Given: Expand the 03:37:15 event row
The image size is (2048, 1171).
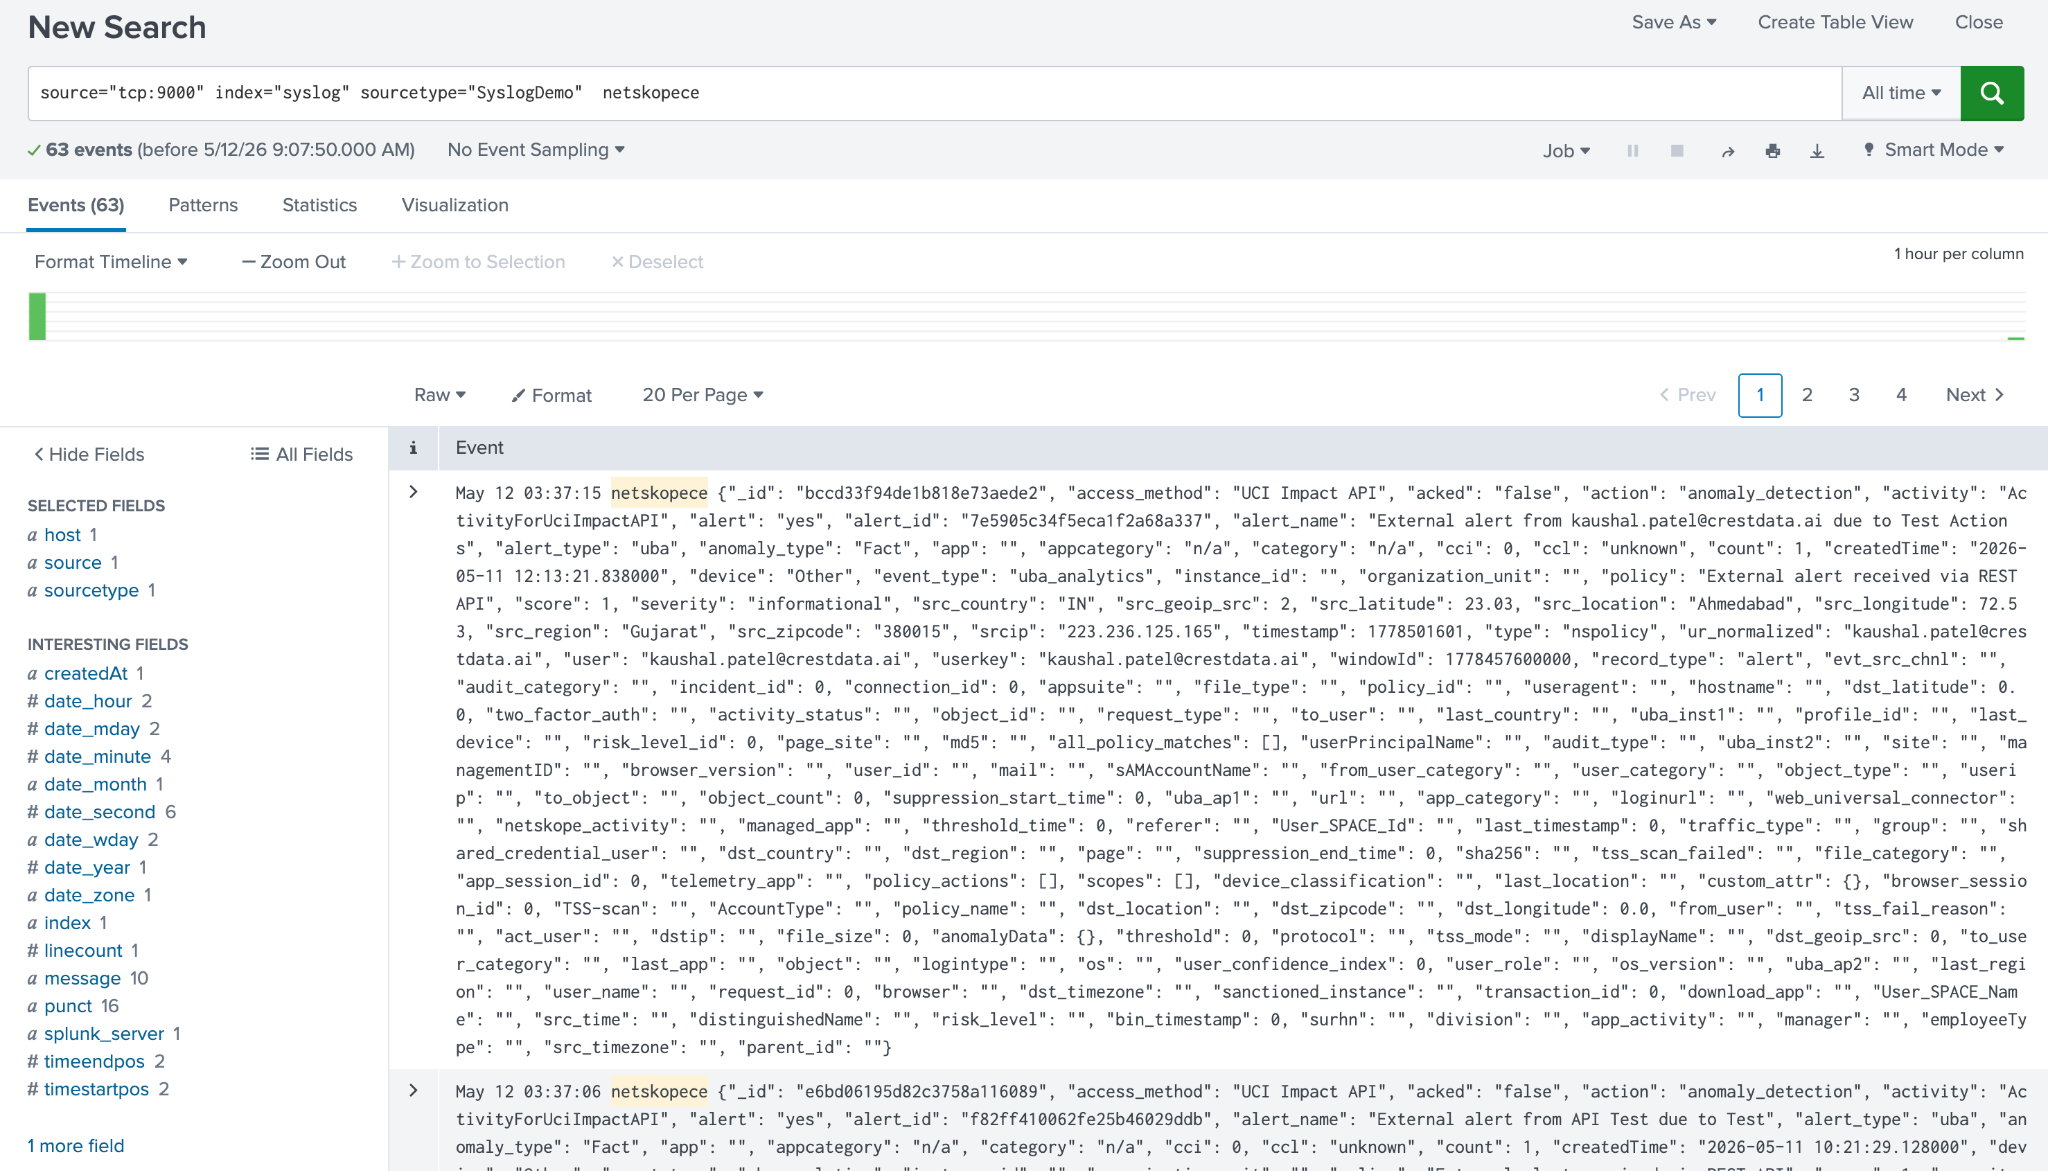Looking at the screenshot, I should [x=413, y=492].
